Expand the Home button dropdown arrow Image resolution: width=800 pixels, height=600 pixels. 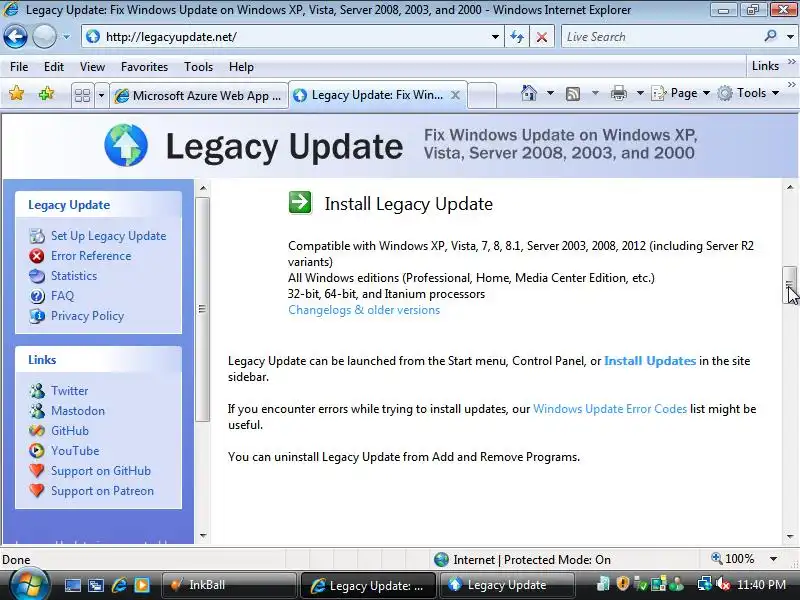(x=550, y=93)
